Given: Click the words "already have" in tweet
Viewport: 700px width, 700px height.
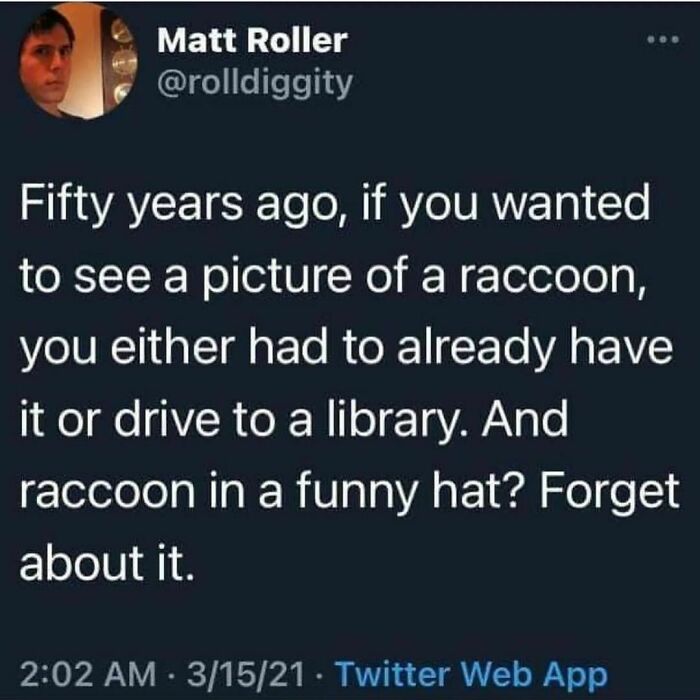Looking at the screenshot, I should click(534, 350).
